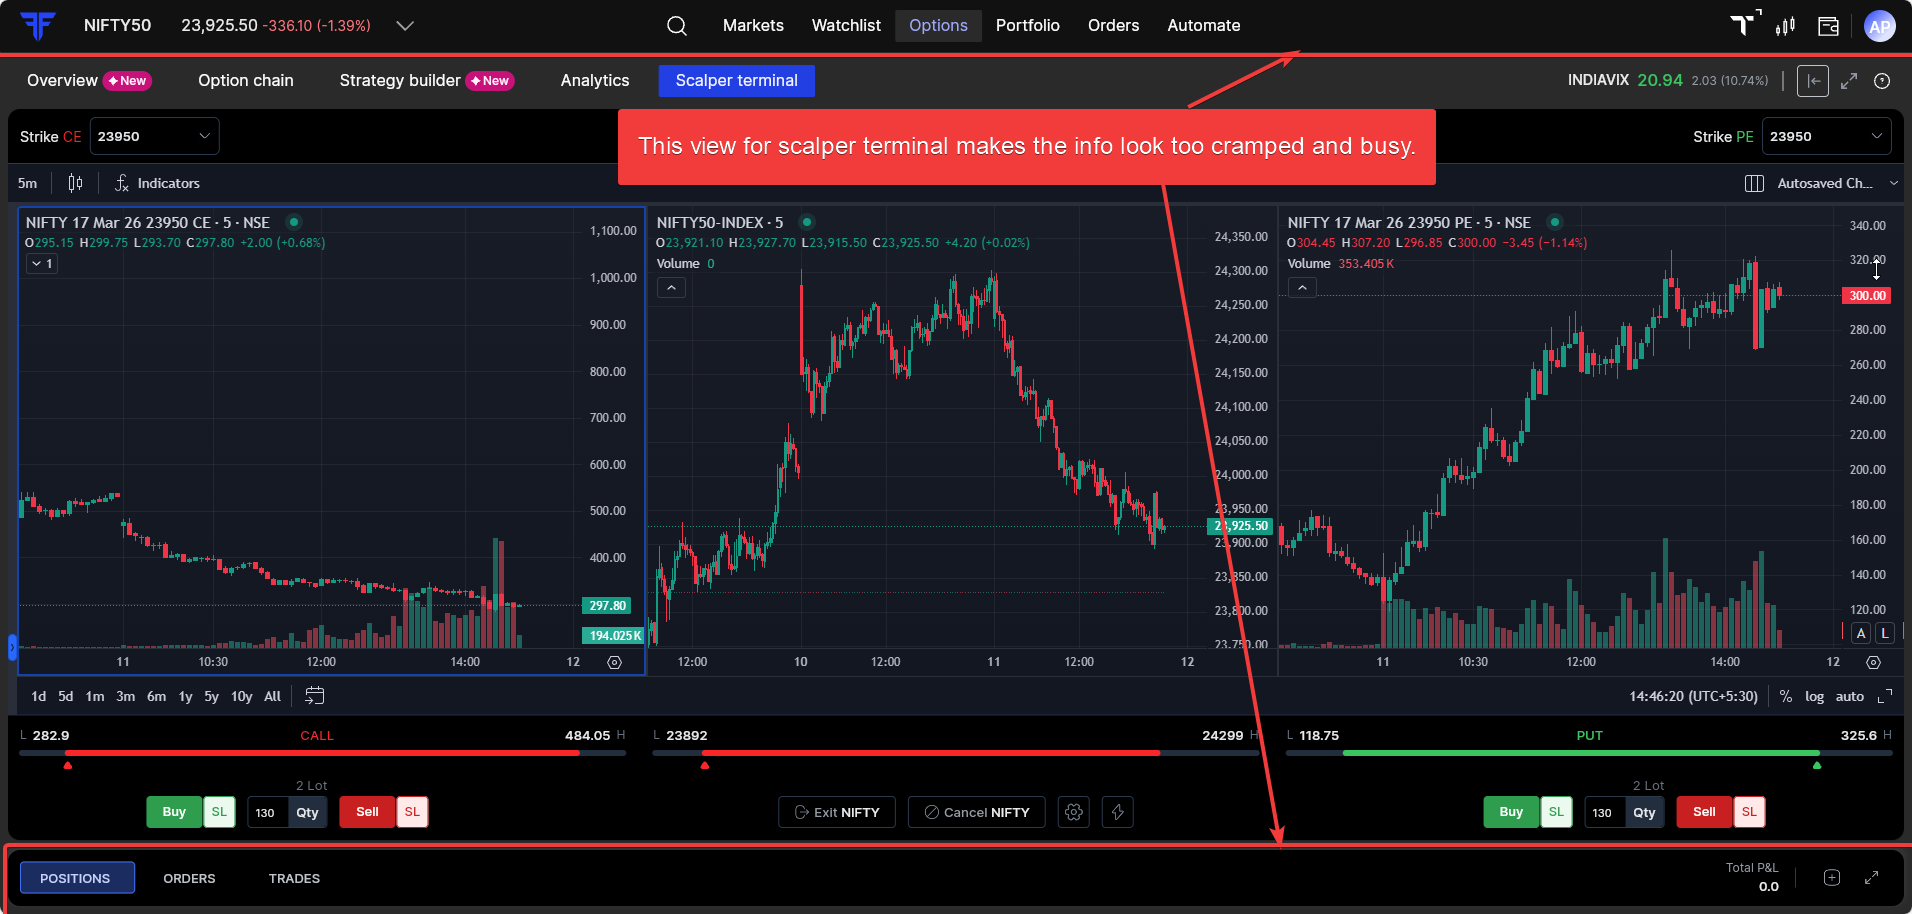Open the ORDERS tab

click(x=189, y=878)
